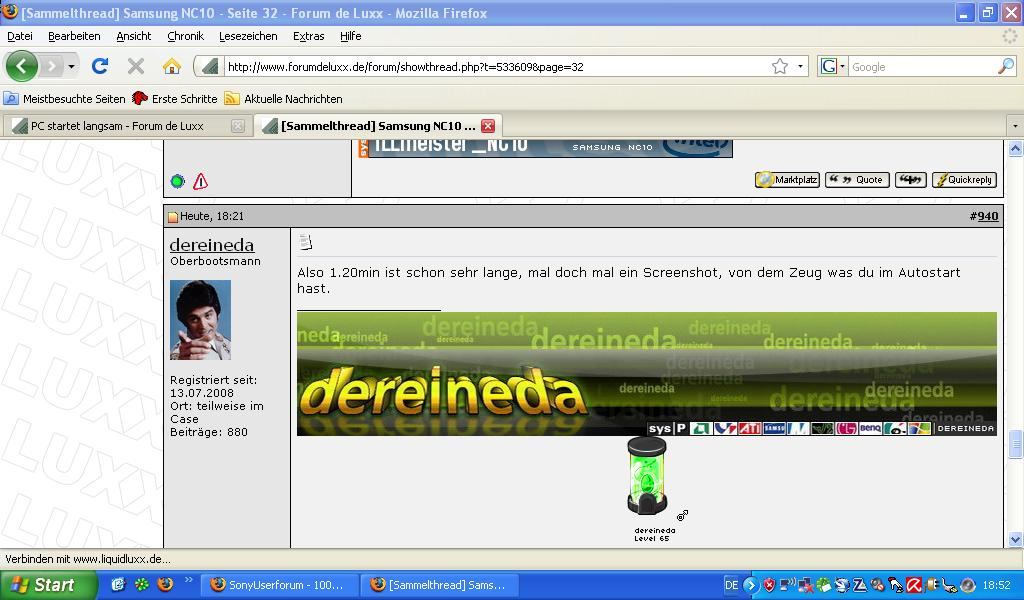Click the multi-quote button next to Quote
This screenshot has height=600, width=1024.
pos(910,180)
